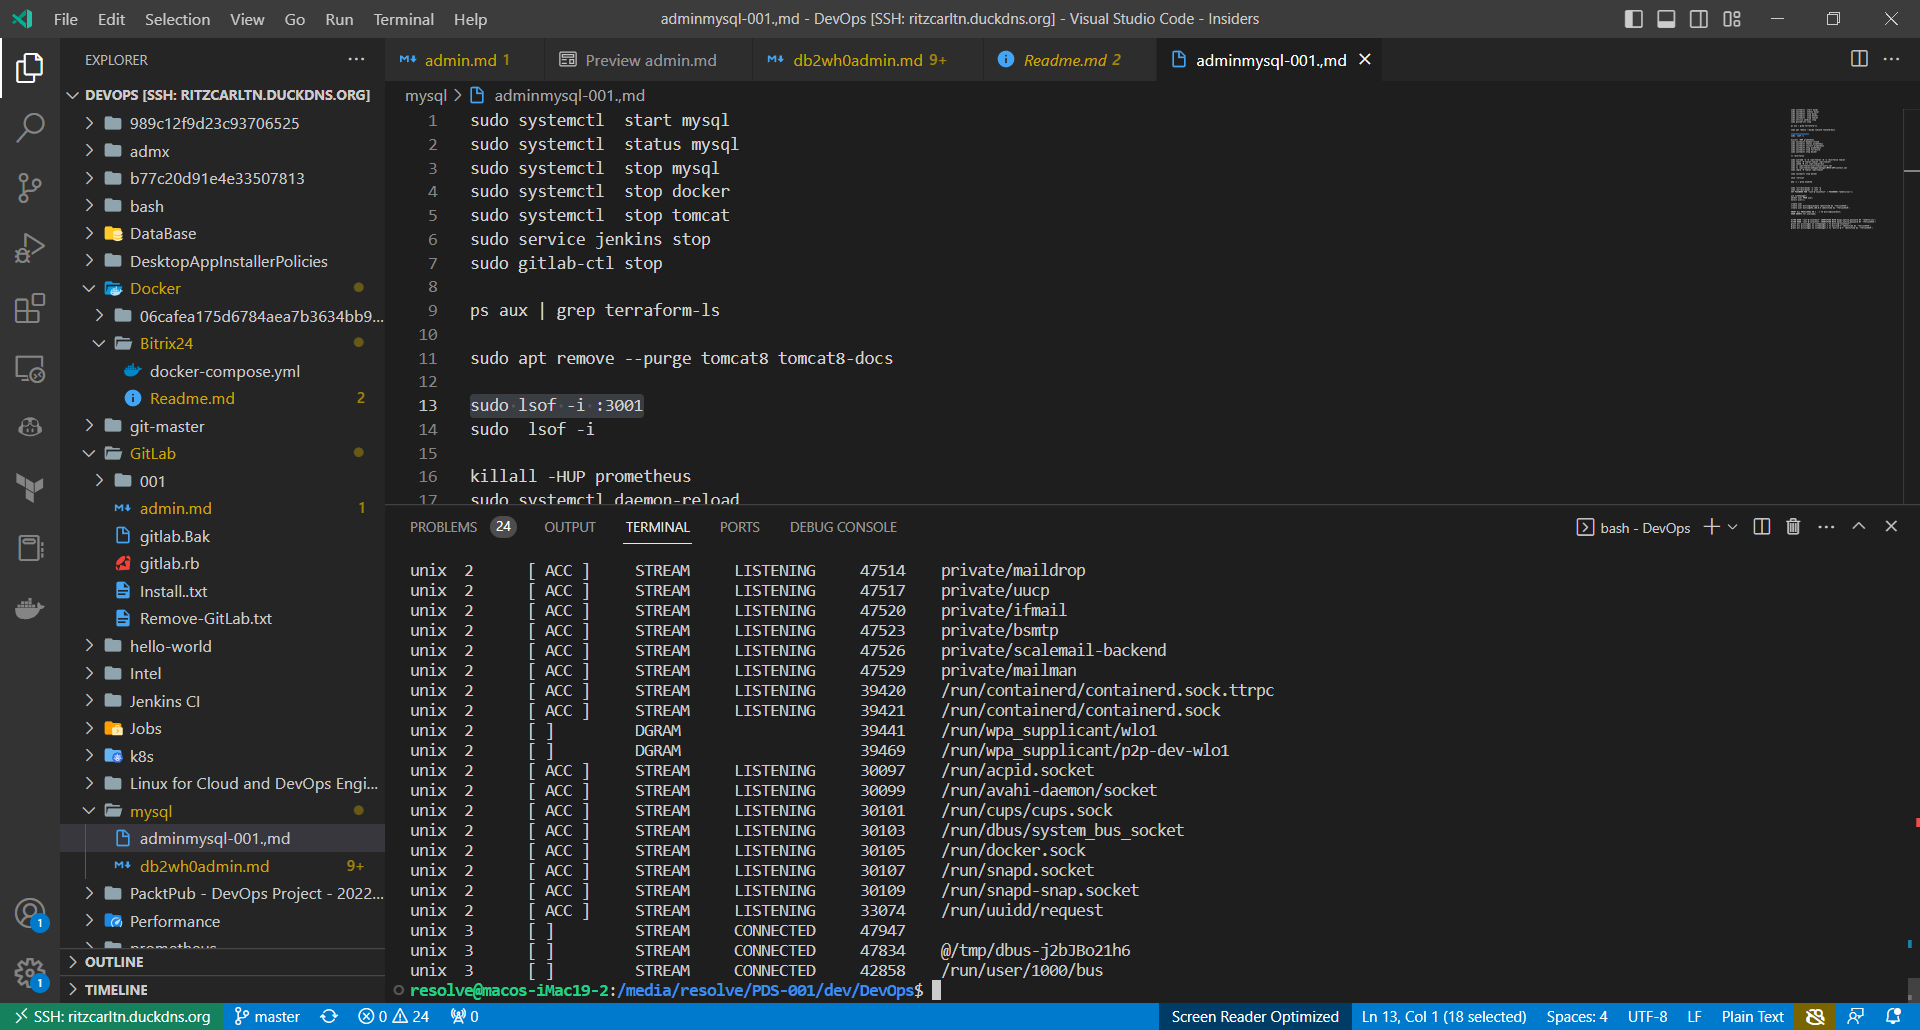Collapse the Bitrix24 folder

click(222, 343)
